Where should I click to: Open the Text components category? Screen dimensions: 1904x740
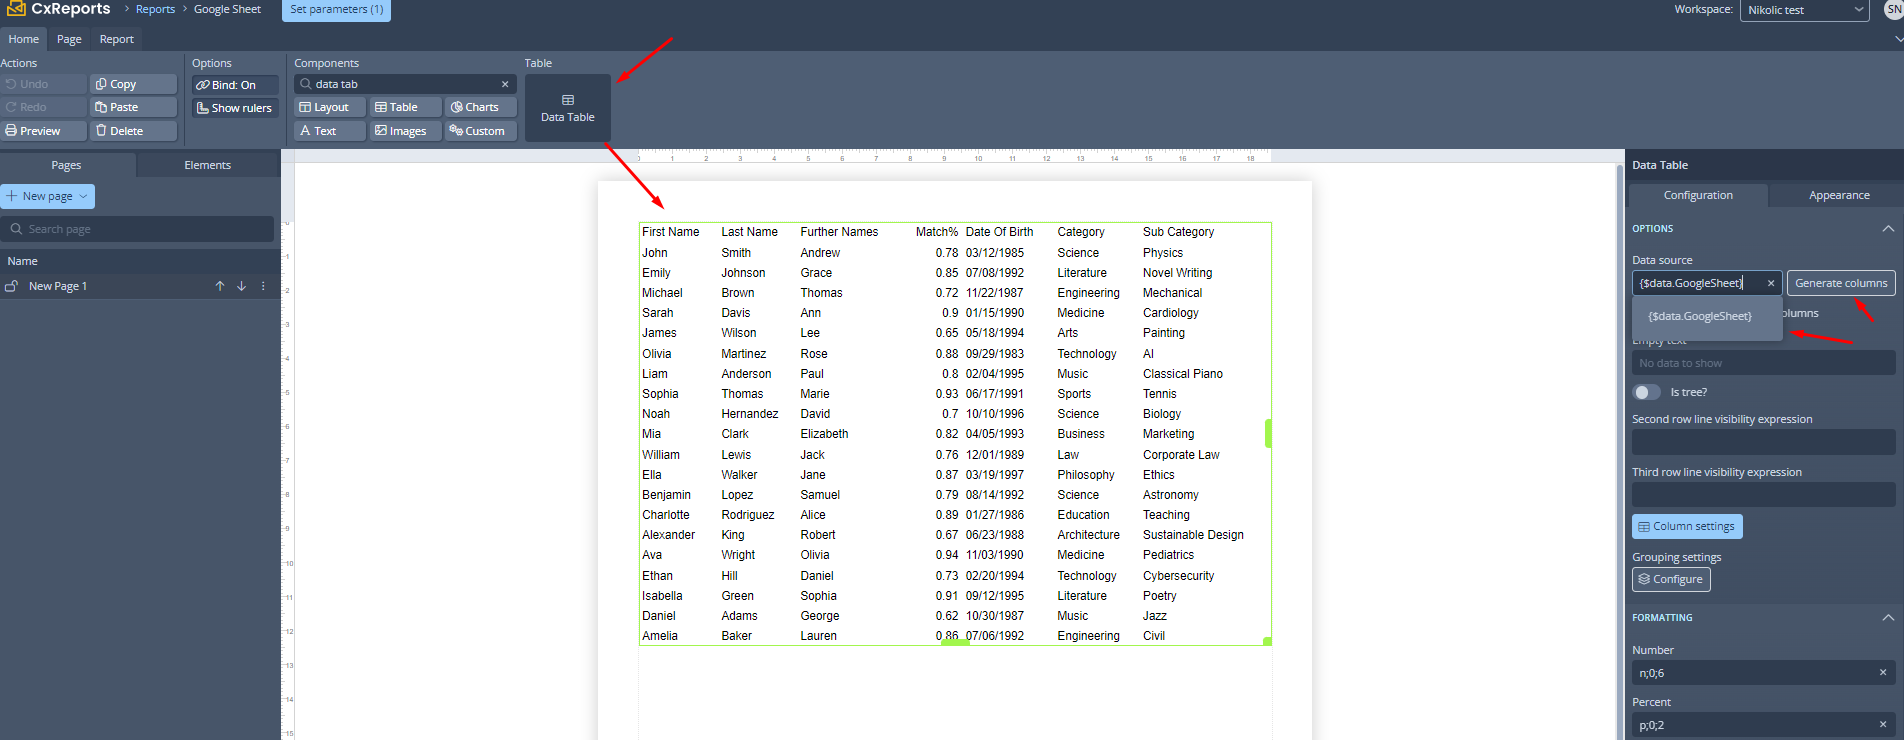click(x=330, y=131)
